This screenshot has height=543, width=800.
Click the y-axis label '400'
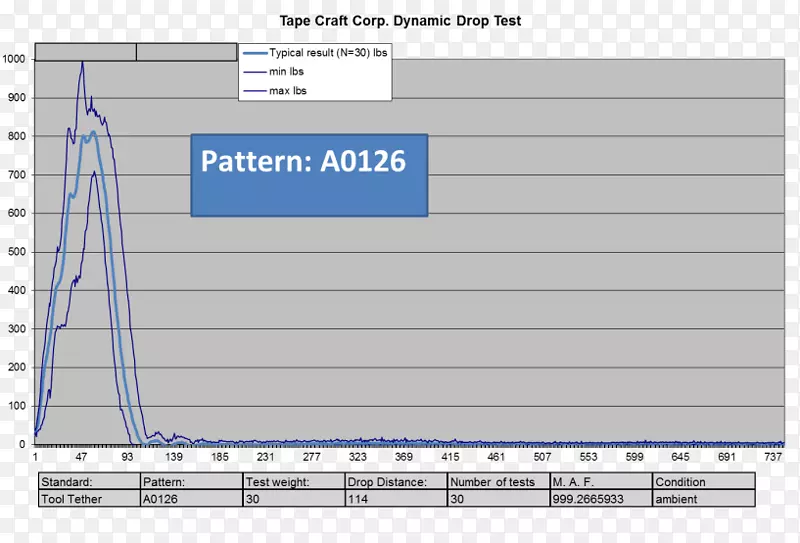tap(16, 290)
